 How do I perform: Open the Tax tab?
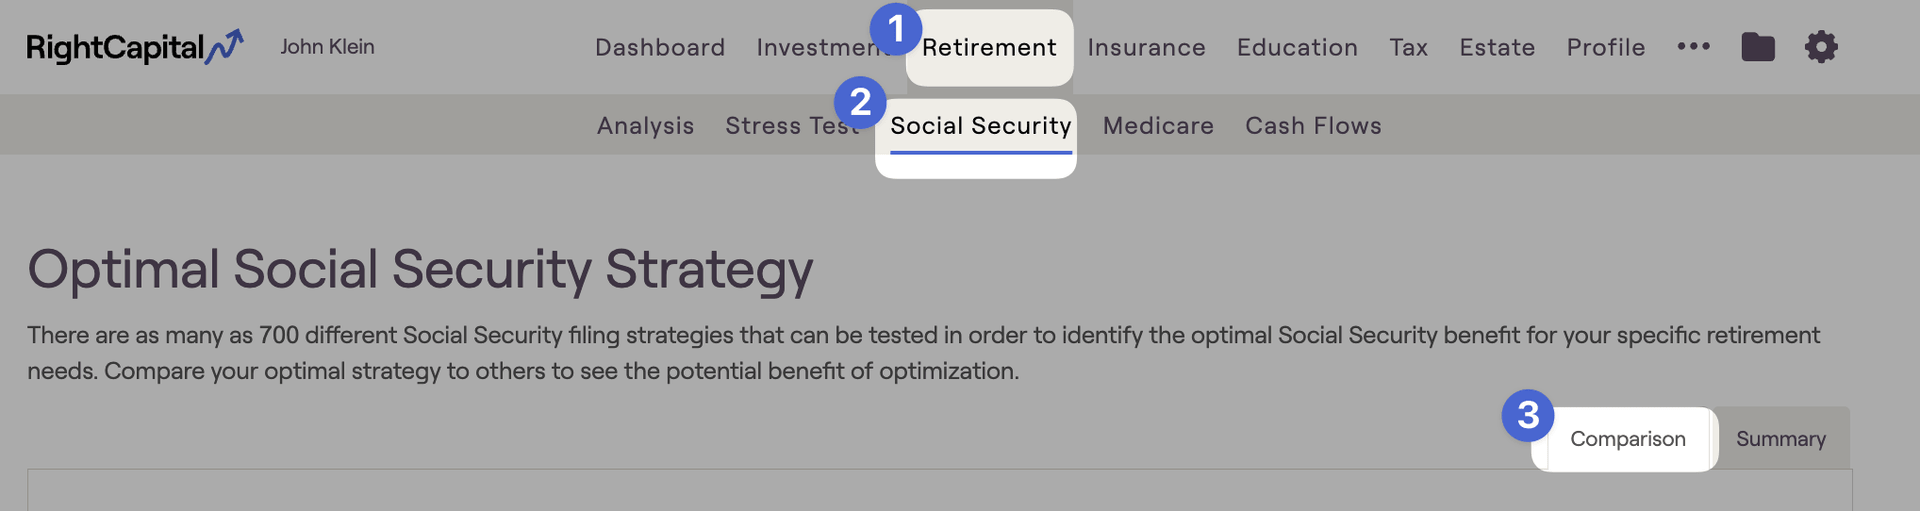click(1408, 47)
